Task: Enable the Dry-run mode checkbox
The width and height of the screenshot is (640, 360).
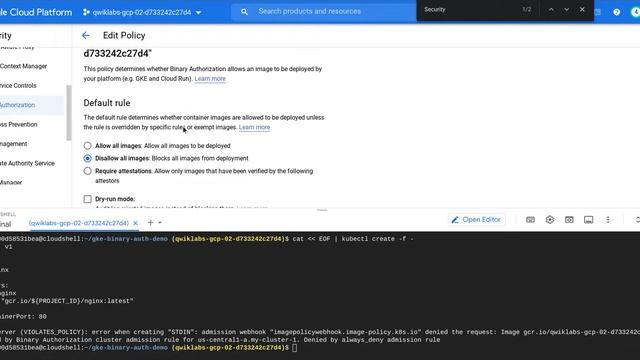Action: [87, 199]
